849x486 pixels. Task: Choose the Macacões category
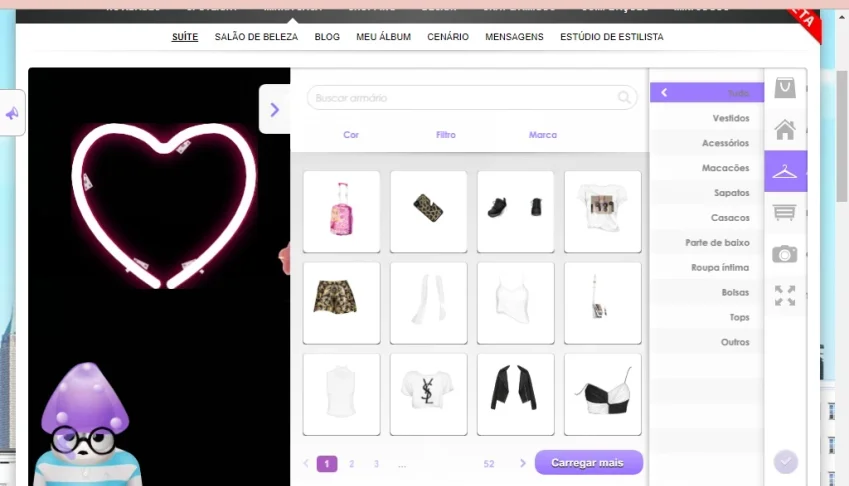[x=707, y=168]
